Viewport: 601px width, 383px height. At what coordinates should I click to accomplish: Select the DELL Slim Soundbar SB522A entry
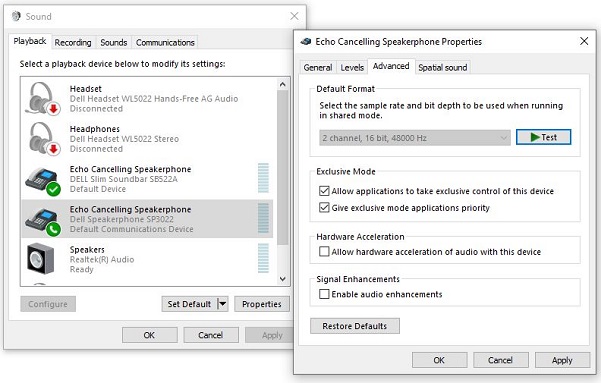pyautogui.click(x=147, y=179)
